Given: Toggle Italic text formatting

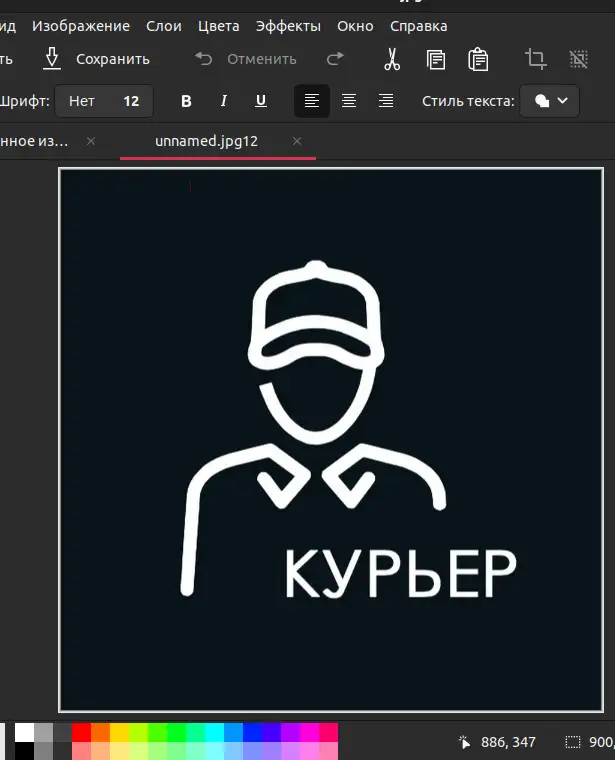Looking at the screenshot, I should coord(223,101).
